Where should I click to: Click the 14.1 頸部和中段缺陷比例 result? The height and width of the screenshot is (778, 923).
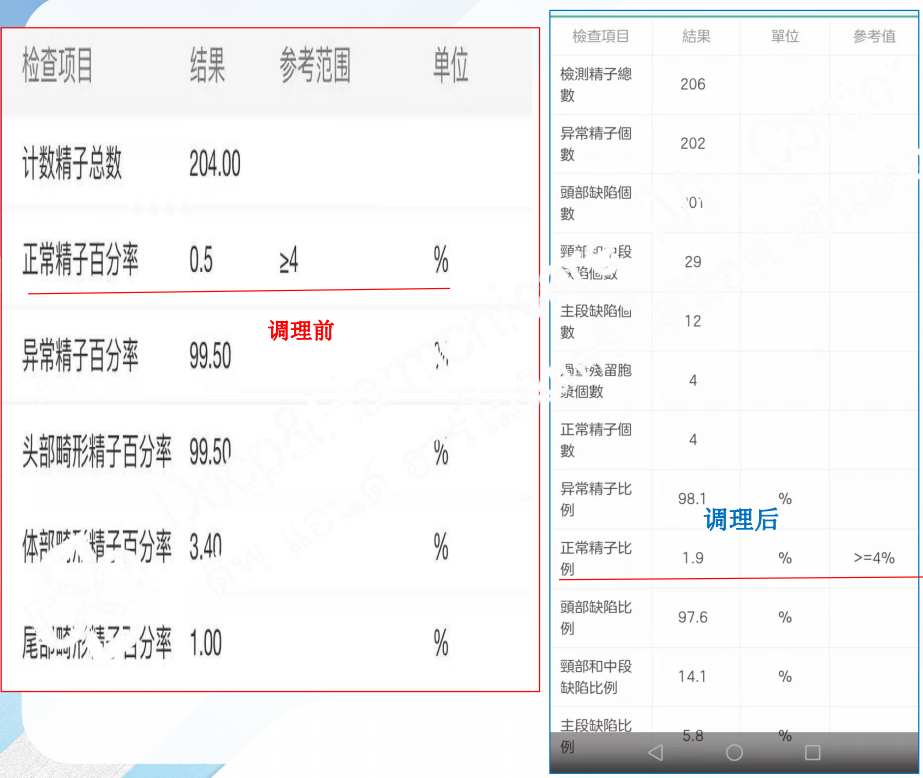pyautogui.click(x=689, y=677)
